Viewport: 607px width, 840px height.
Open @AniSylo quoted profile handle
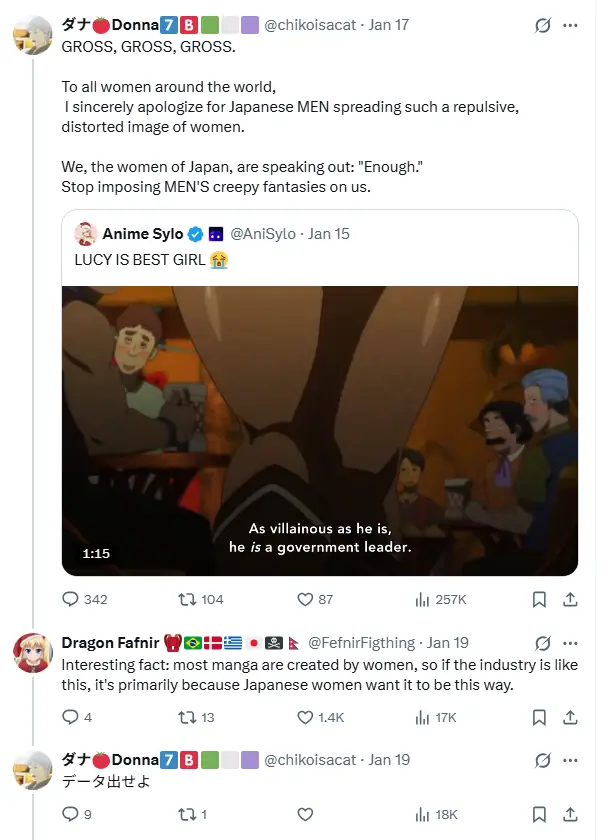coord(263,234)
